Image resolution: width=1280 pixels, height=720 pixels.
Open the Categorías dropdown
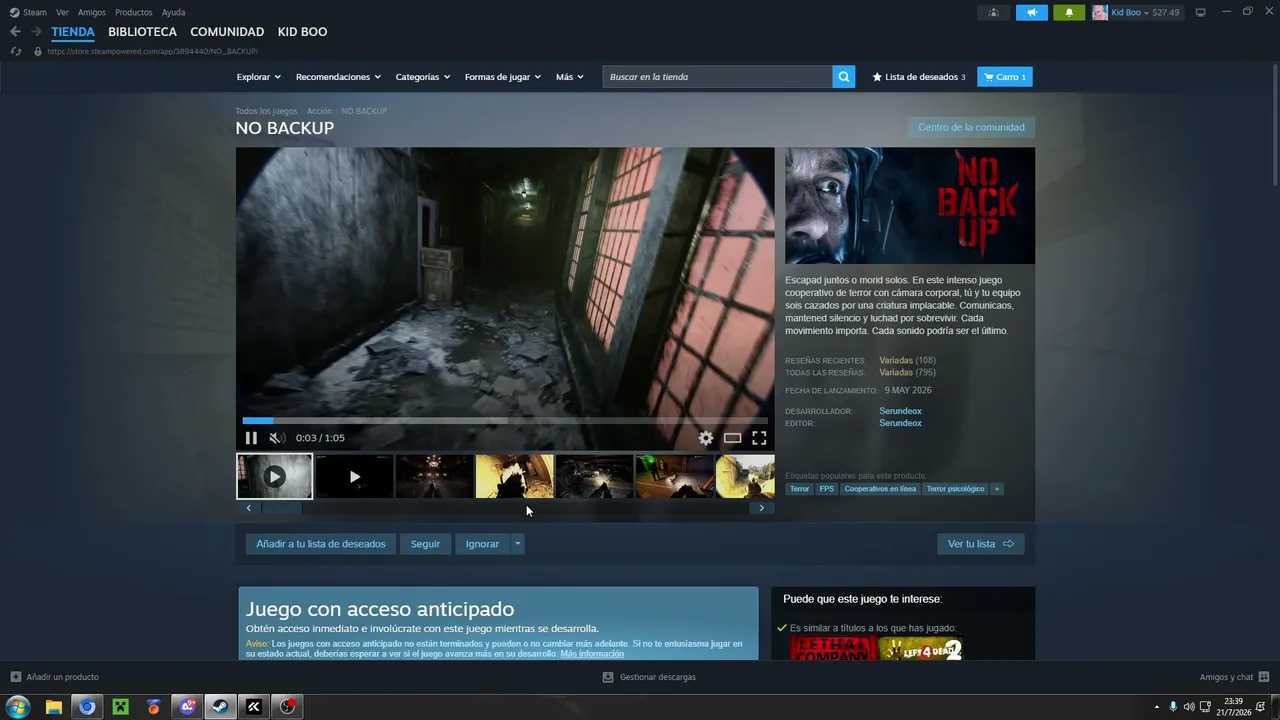coord(423,77)
